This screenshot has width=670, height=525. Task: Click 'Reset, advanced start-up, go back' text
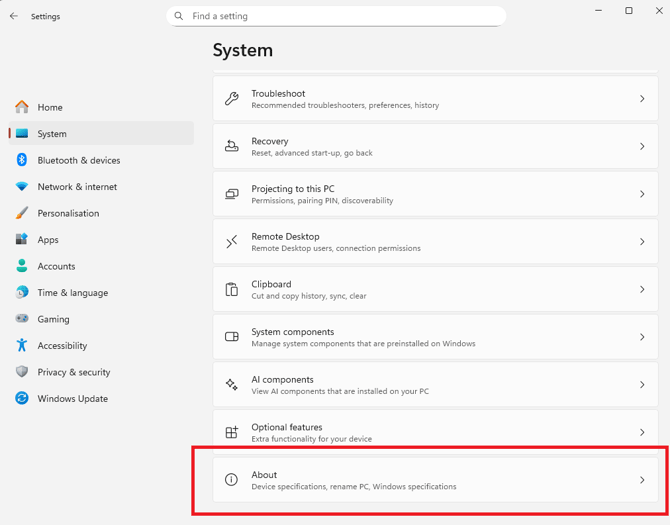(x=312, y=153)
